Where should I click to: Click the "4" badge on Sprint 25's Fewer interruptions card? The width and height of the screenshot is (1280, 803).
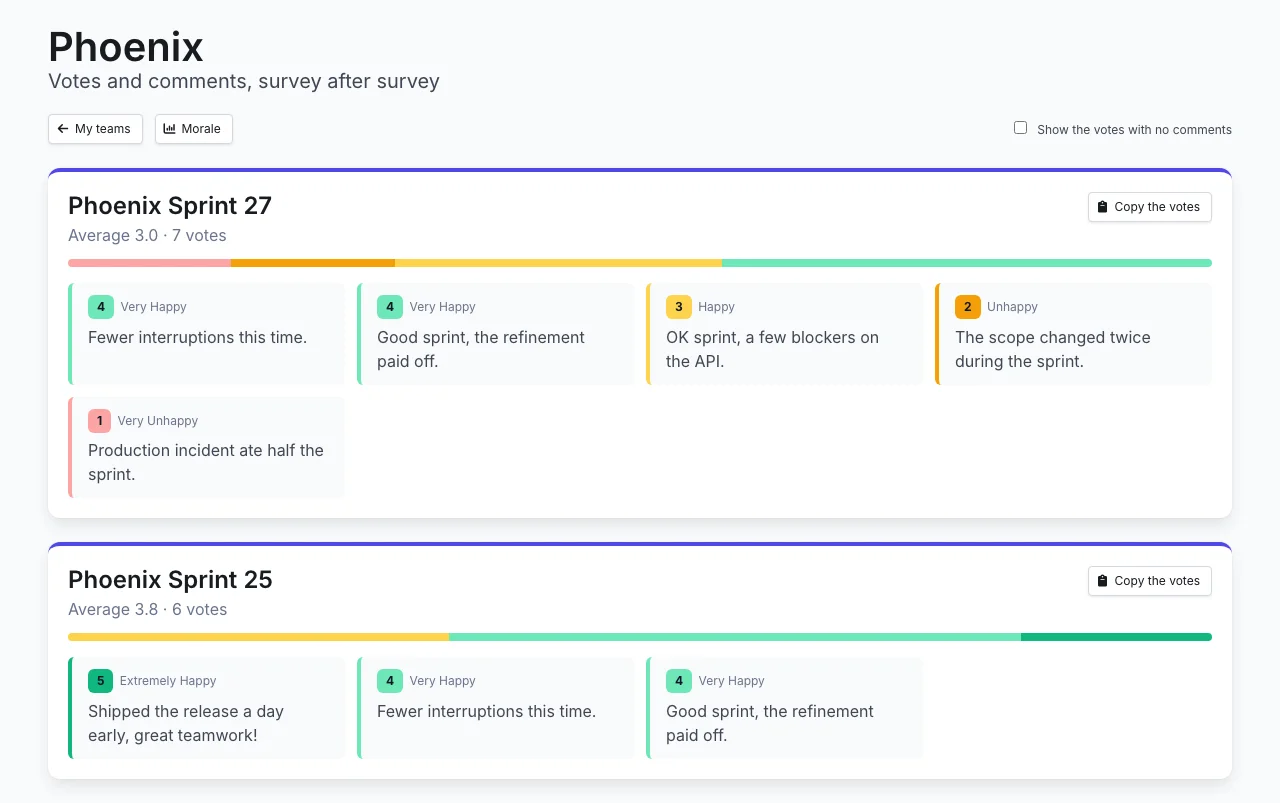[390, 681]
